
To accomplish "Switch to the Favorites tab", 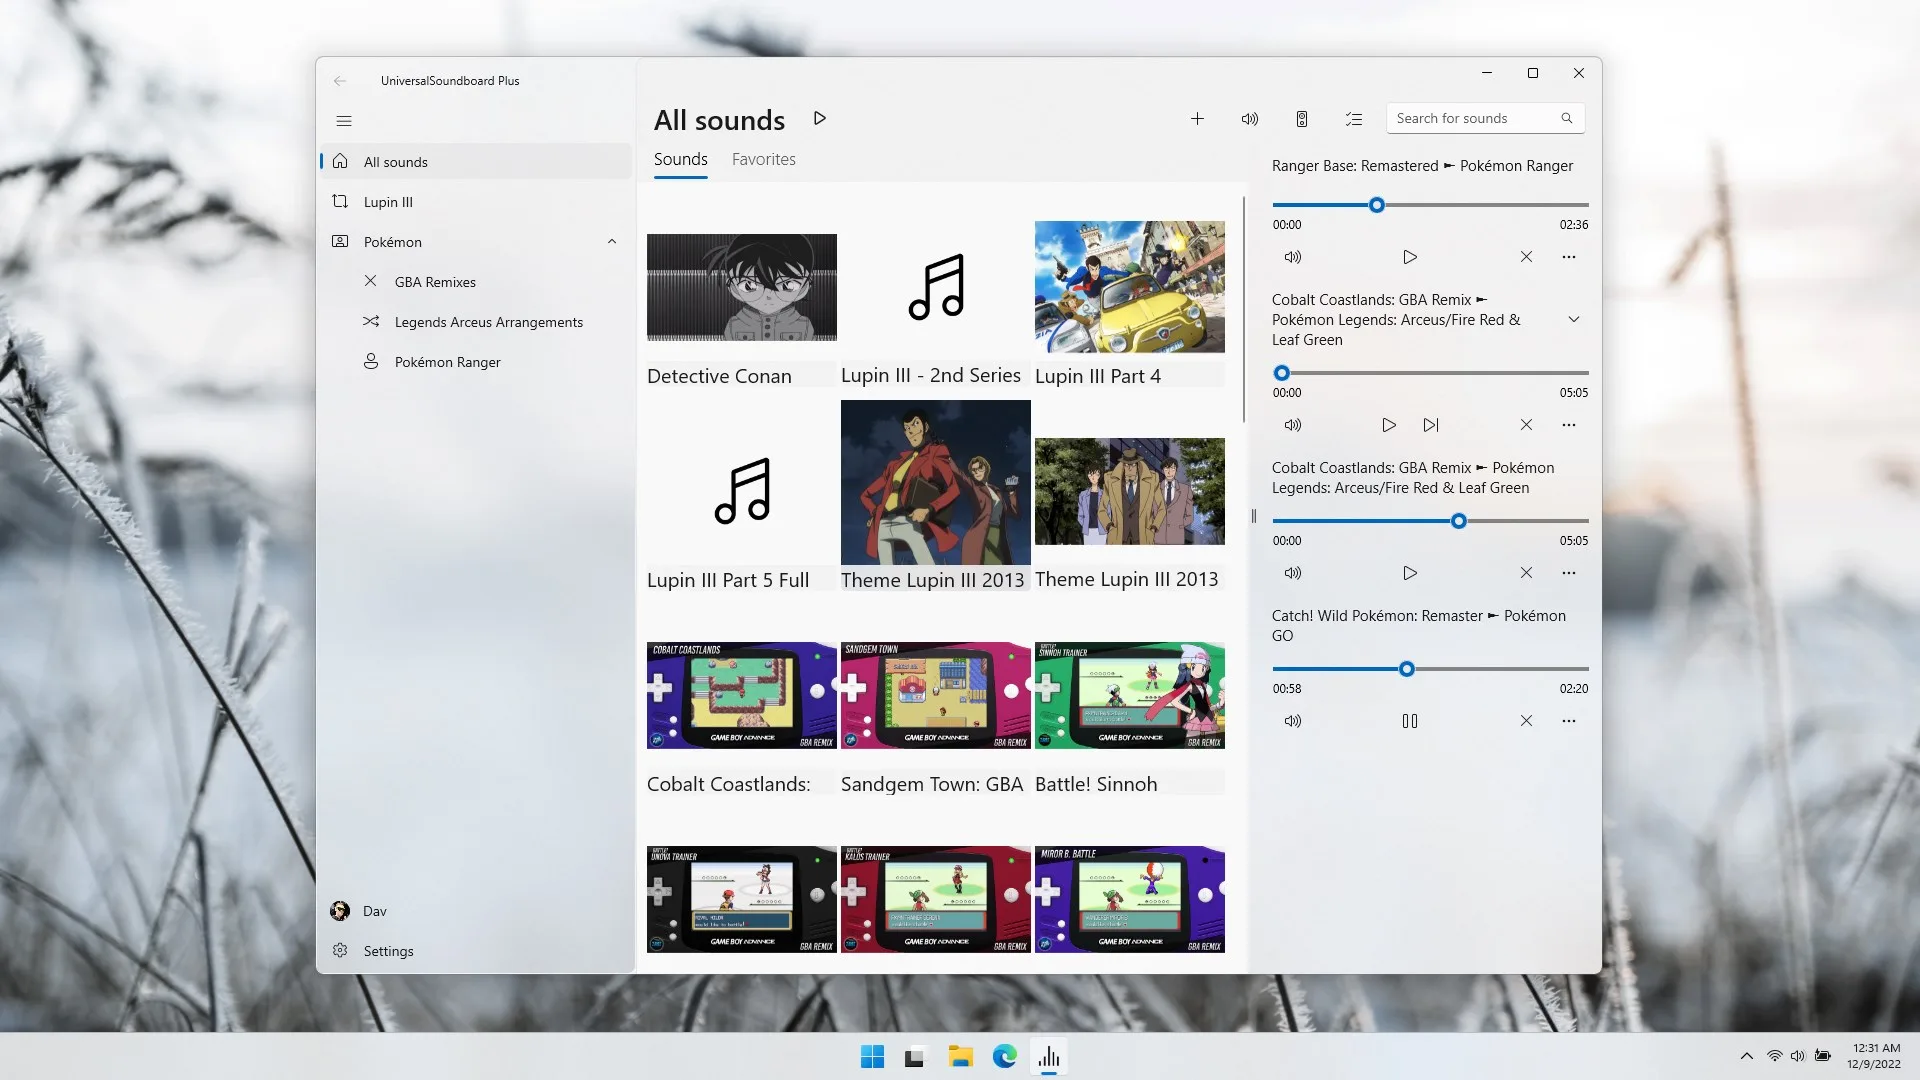I will coord(763,160).
